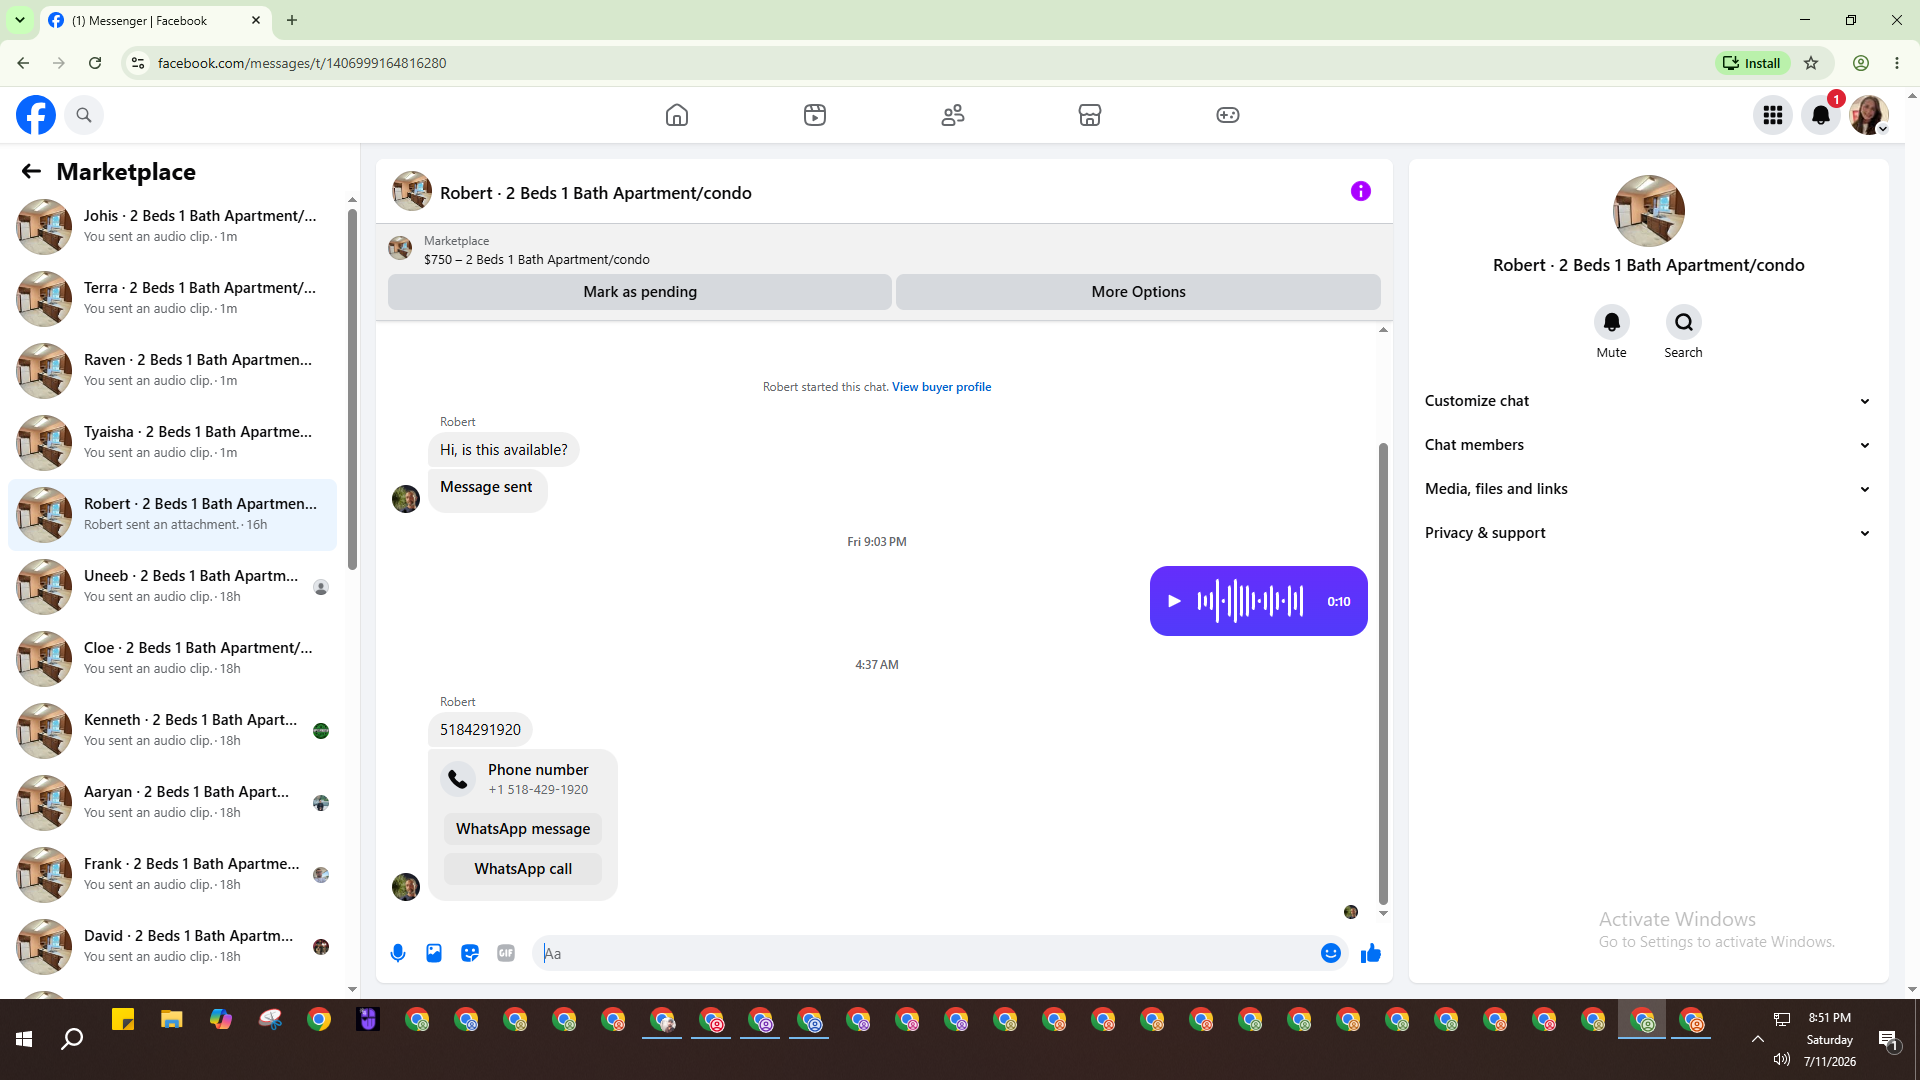Open the taskbar clock and date
The image size is (1920, 1080).
[x=1830, y=1040]
